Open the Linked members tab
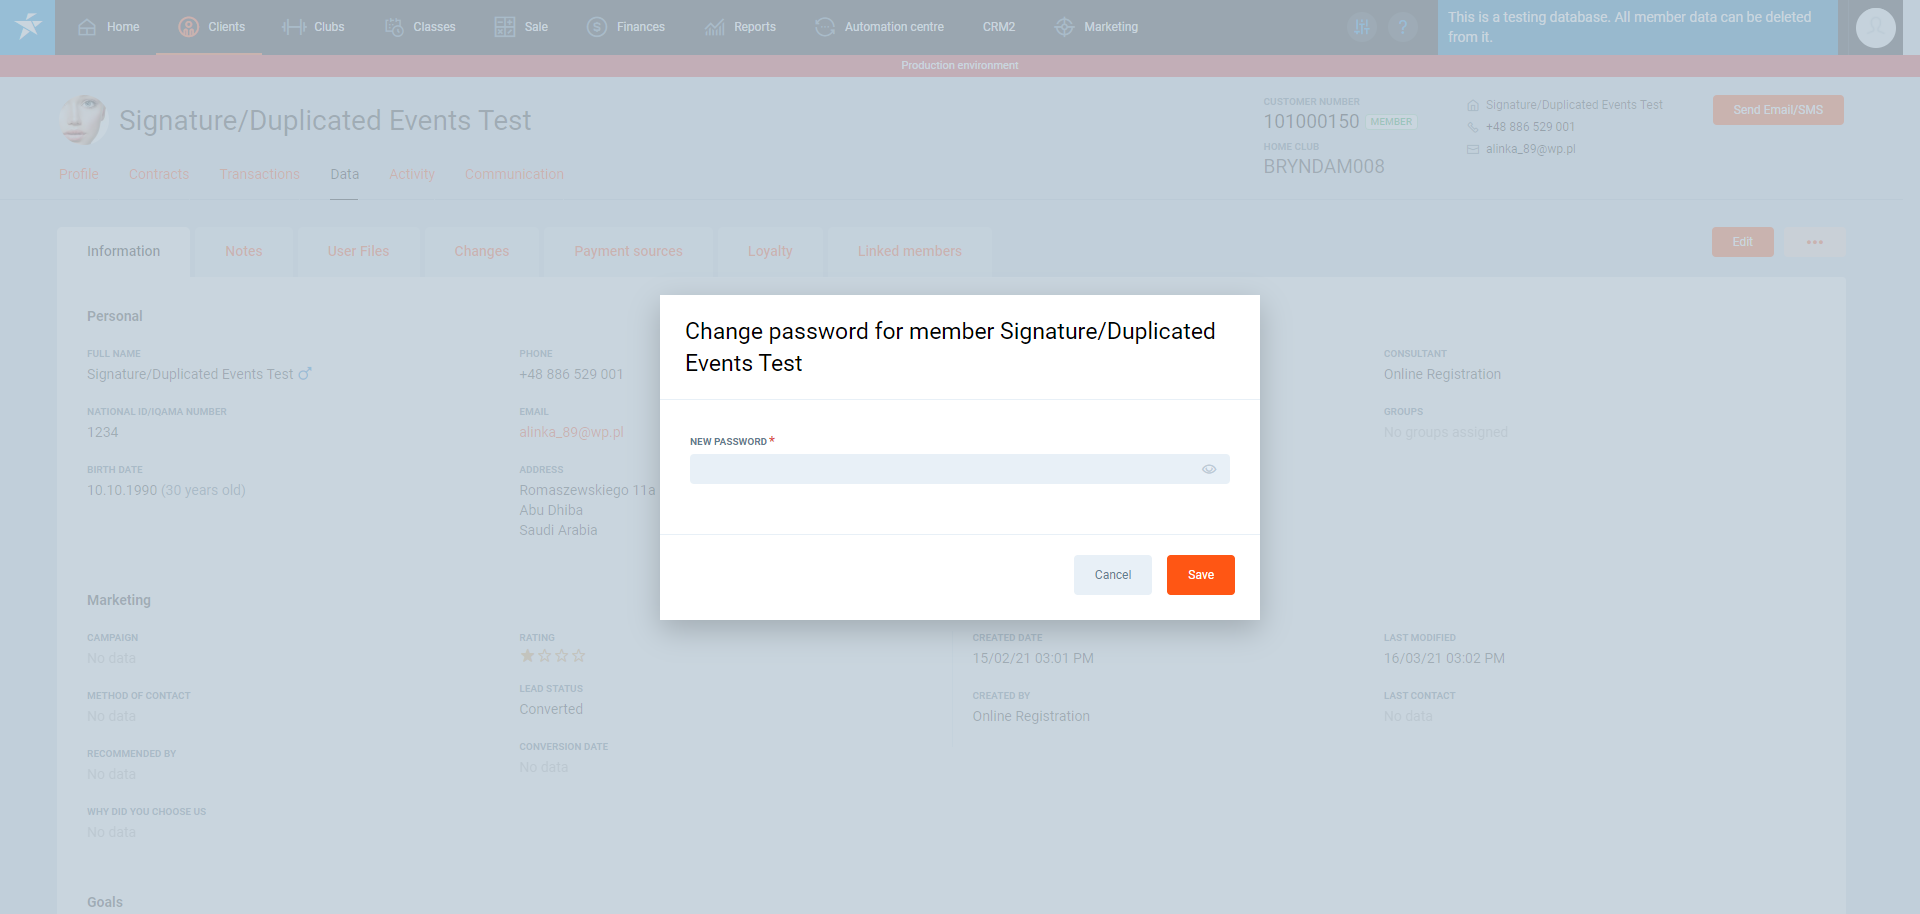 click(909, 251)
